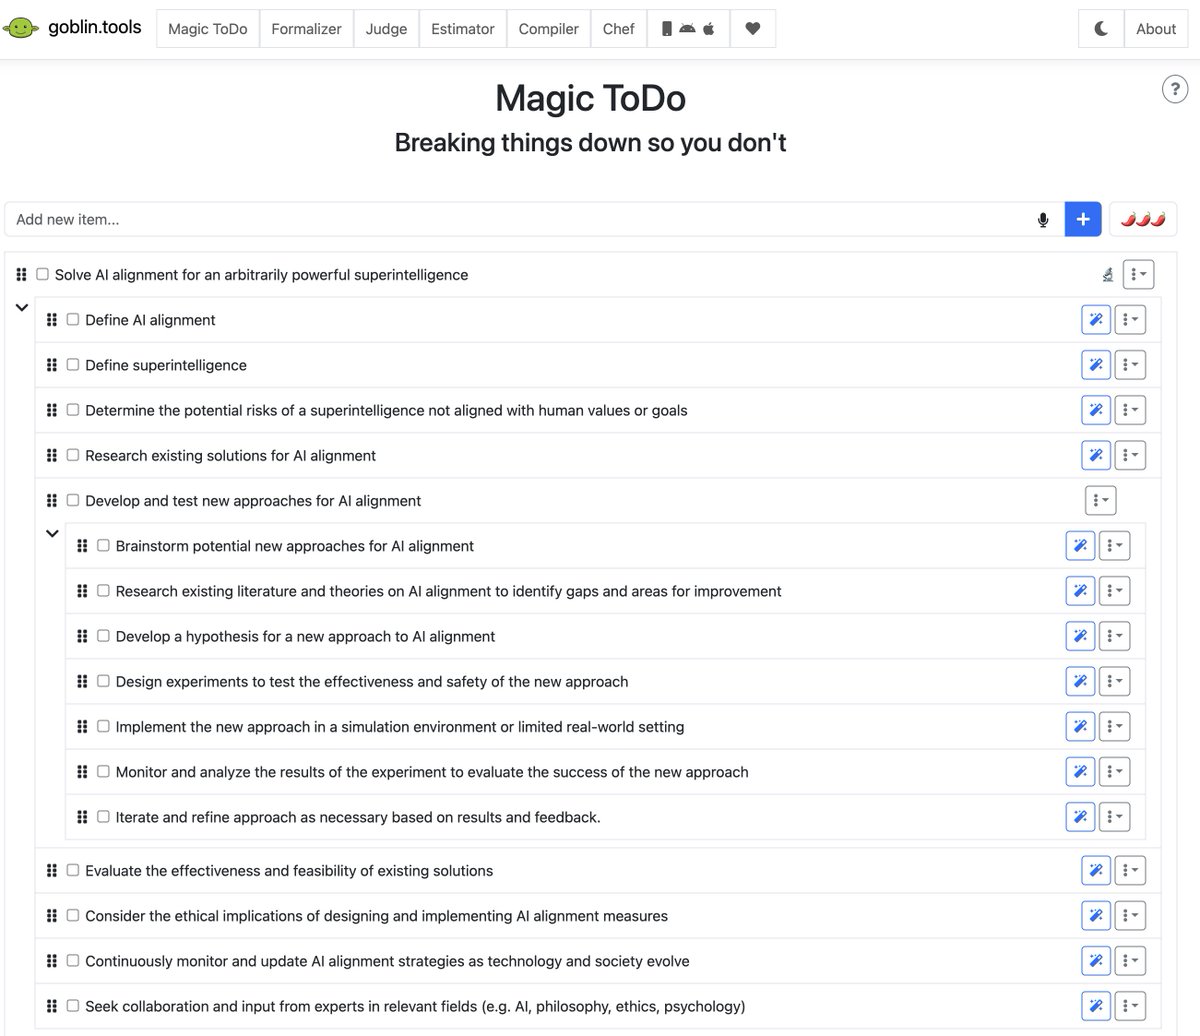Click drag handle of 'Solve AI alignment' top task
This screenshot has height=1036, width=1200.
pyautogui.click(x=22, y=275)
